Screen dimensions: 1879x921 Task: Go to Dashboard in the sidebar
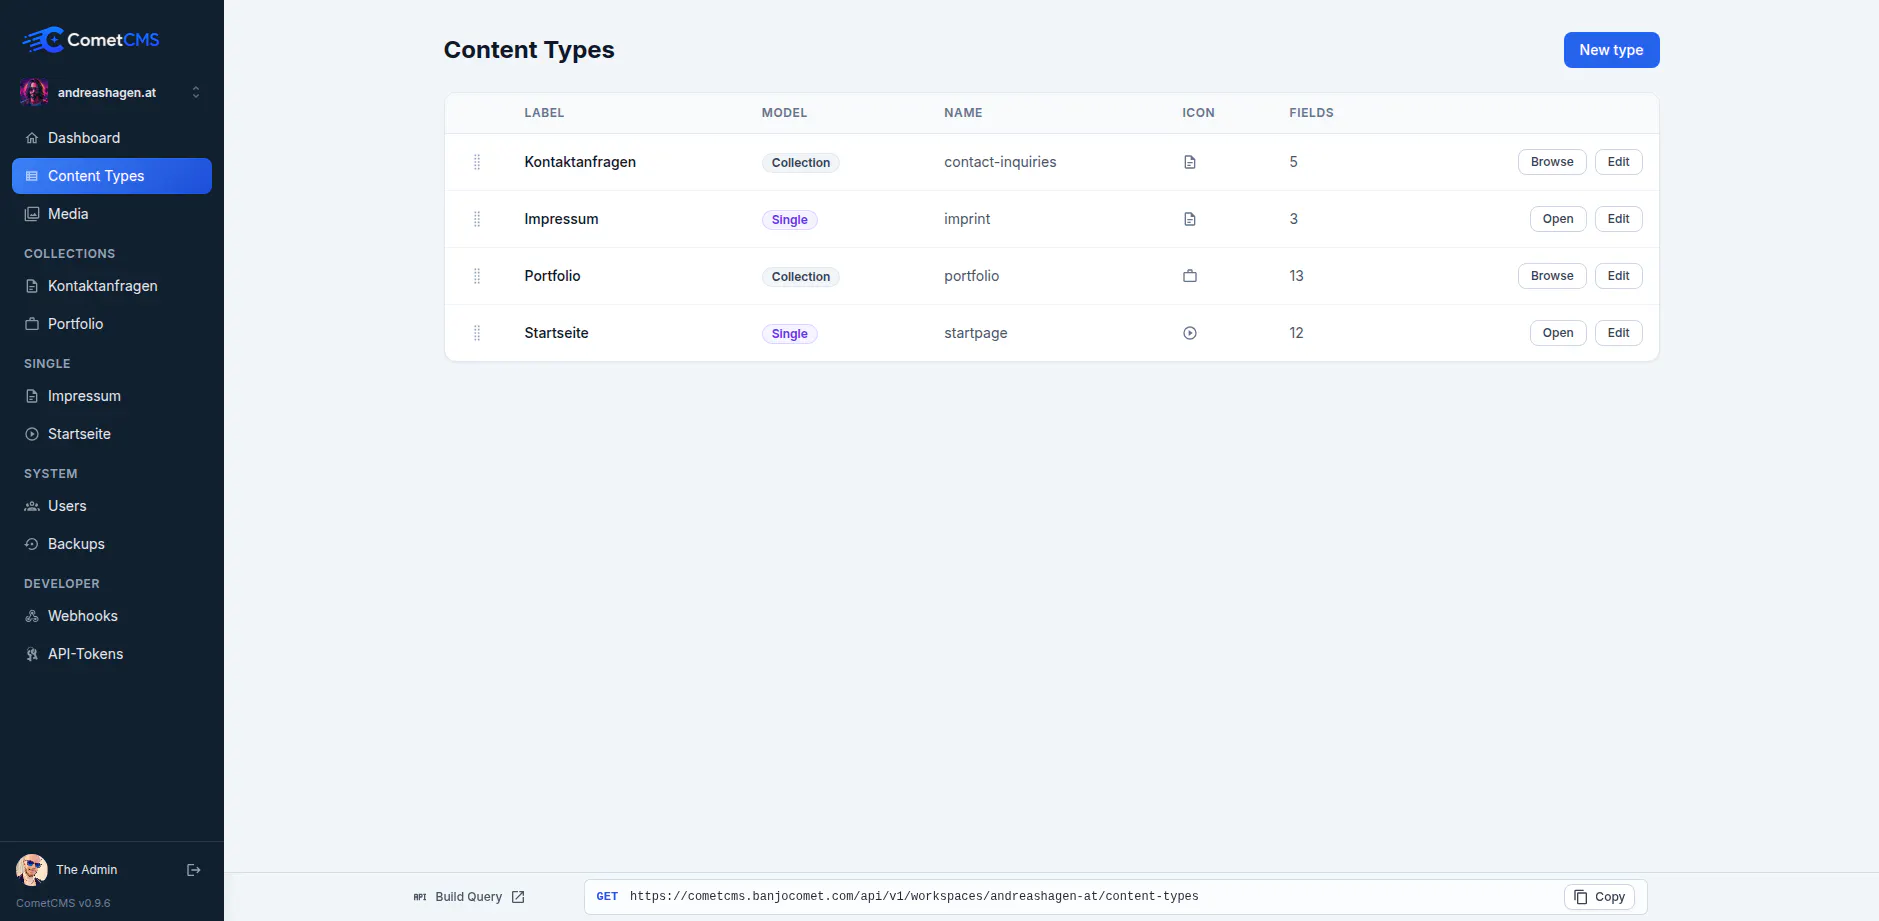pos(112,138)
